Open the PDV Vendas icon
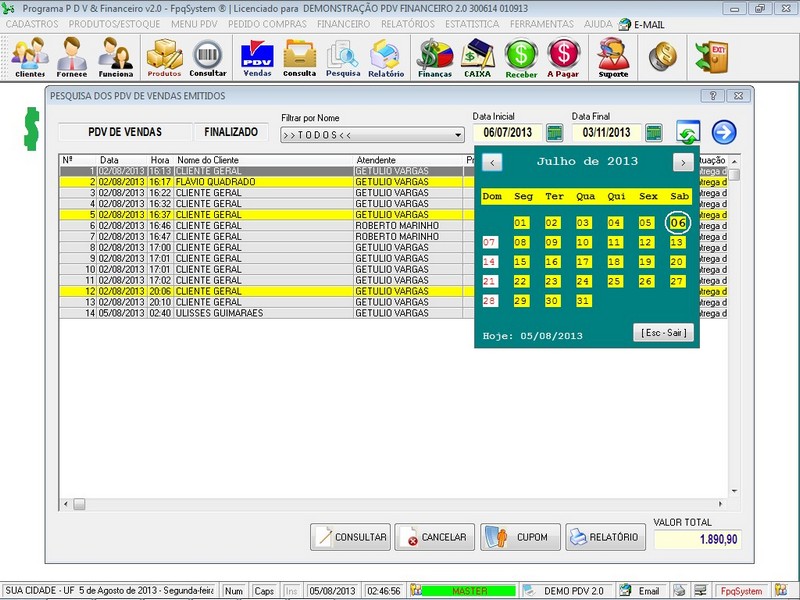This screenshot has height=600, width=800. point(257,58)
